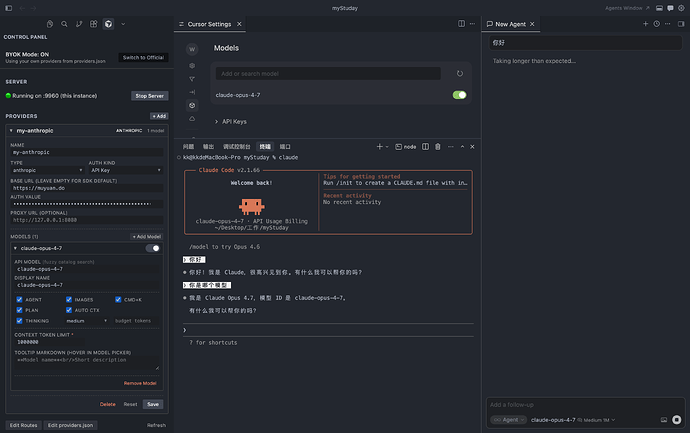Open the claude-opus-4-7 model picker in chat
Screen dimensions: 690x433
[x=573, y=420]
